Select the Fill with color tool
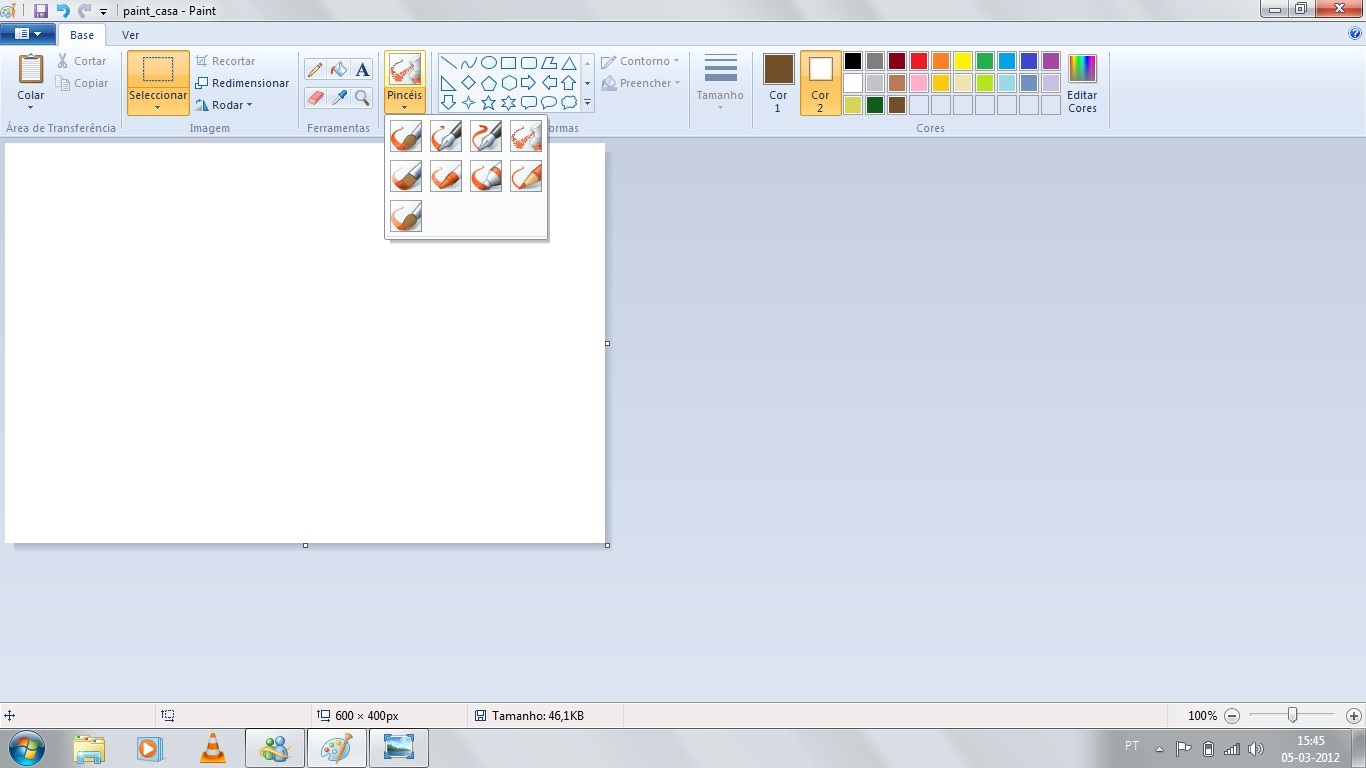Viewport: 1366px width, 768px height. click(x=338, y=70)
